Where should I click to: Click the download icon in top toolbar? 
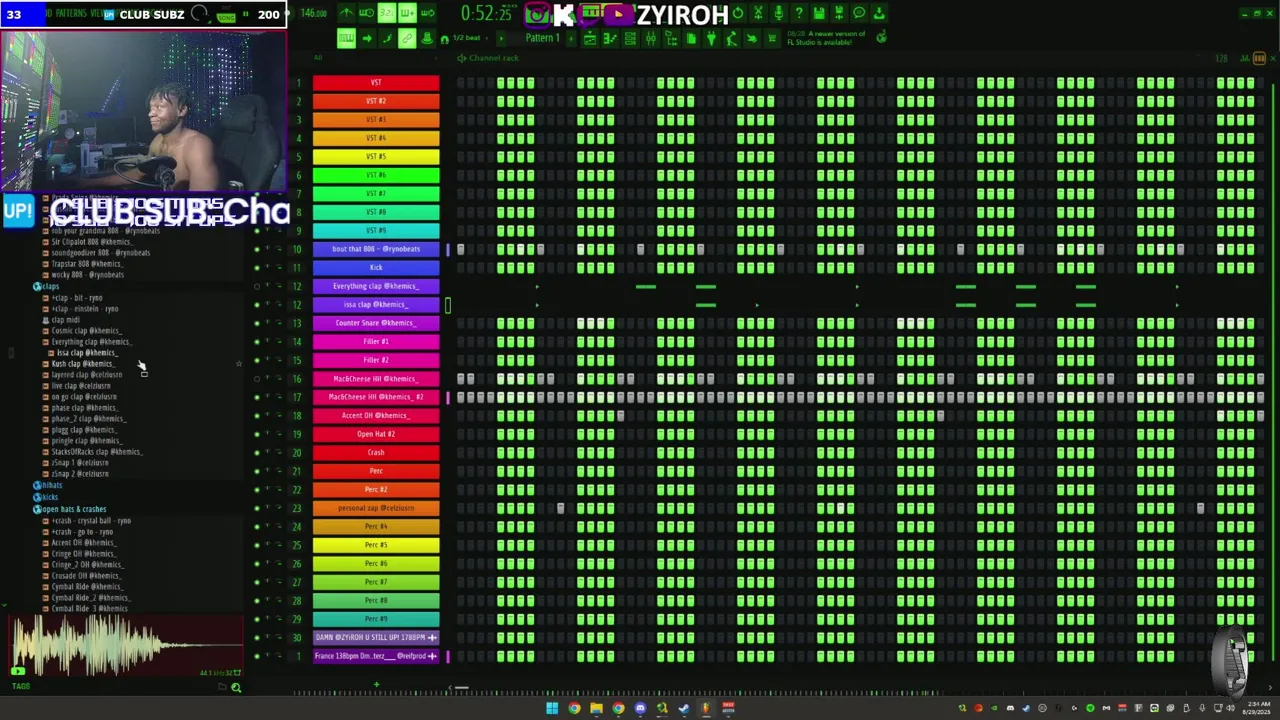879,13
